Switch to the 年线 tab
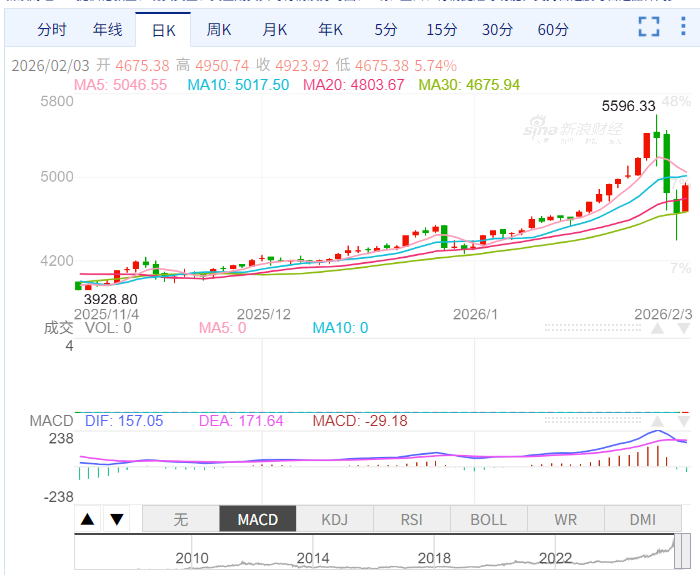700x575 pixels. pyautogui.click(x=108, y=30)
